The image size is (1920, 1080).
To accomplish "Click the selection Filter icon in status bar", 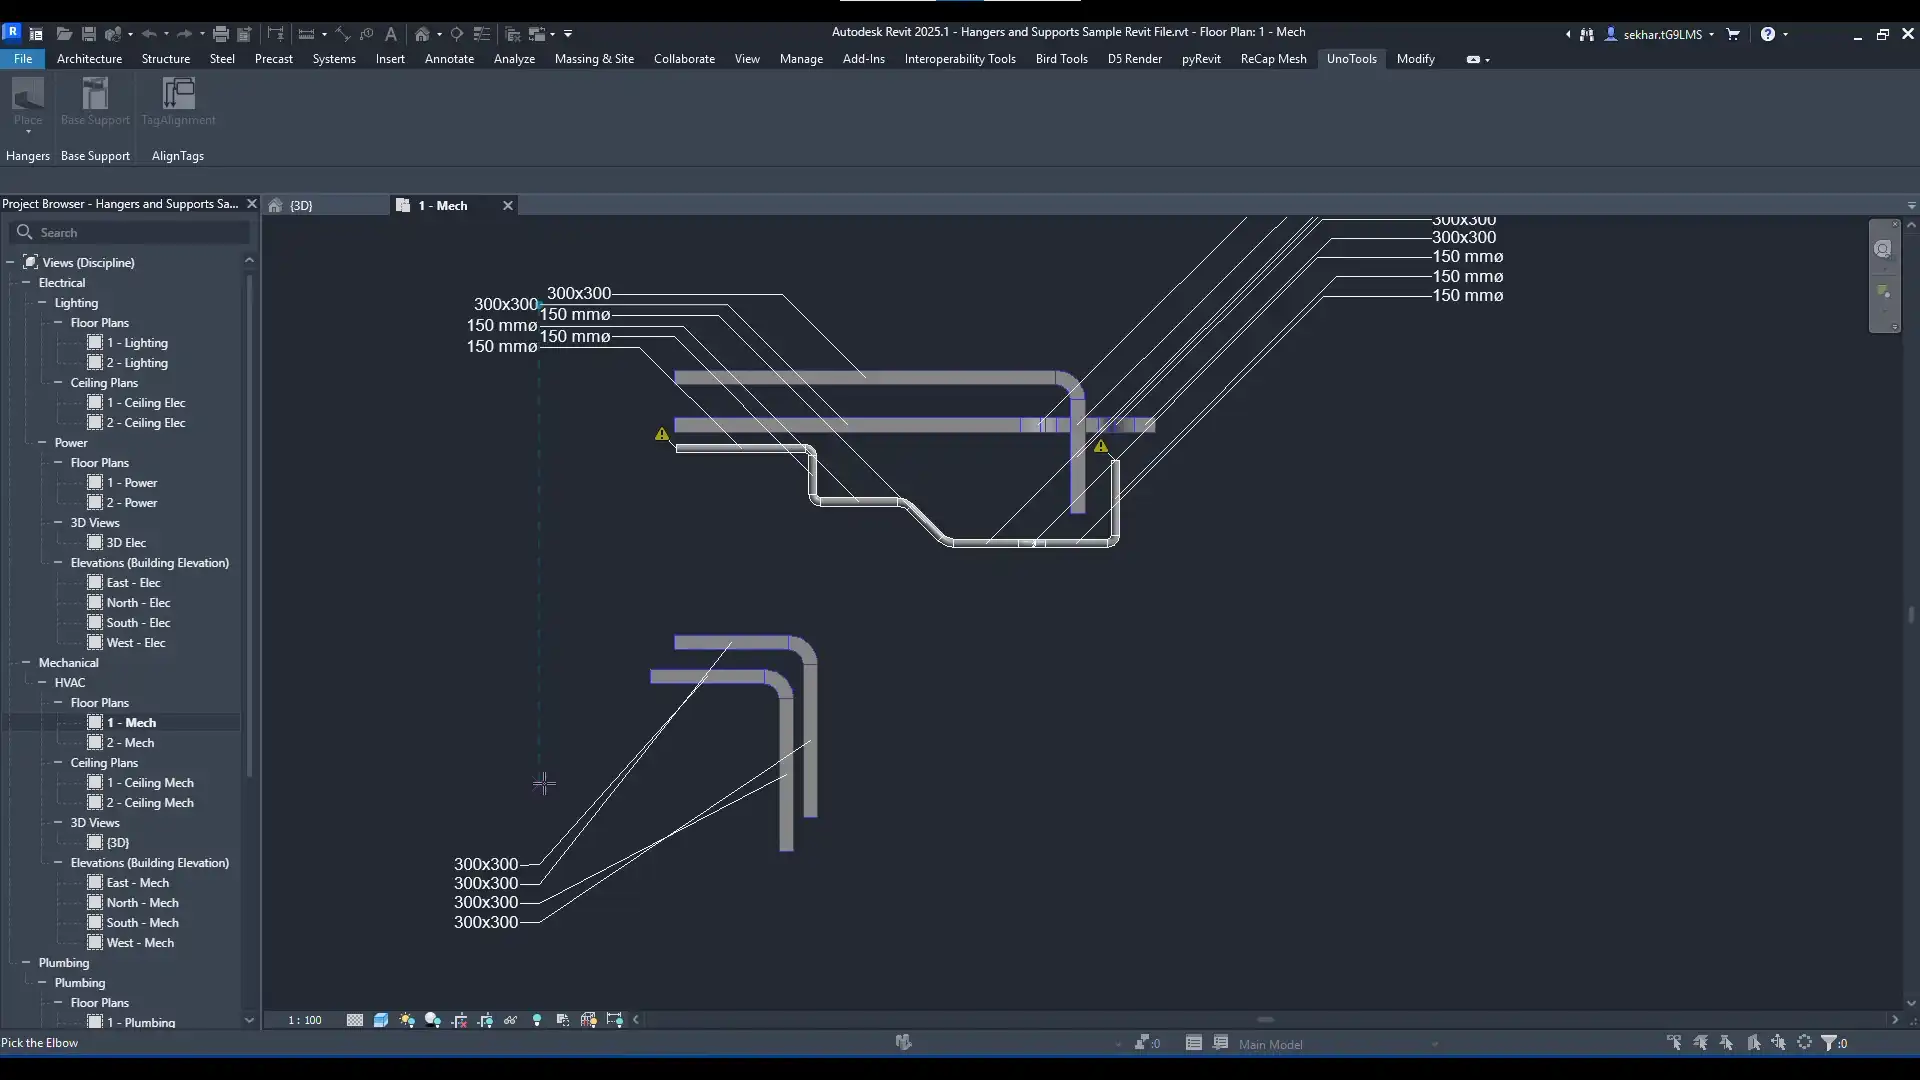I will (x=1829, y=1043).
